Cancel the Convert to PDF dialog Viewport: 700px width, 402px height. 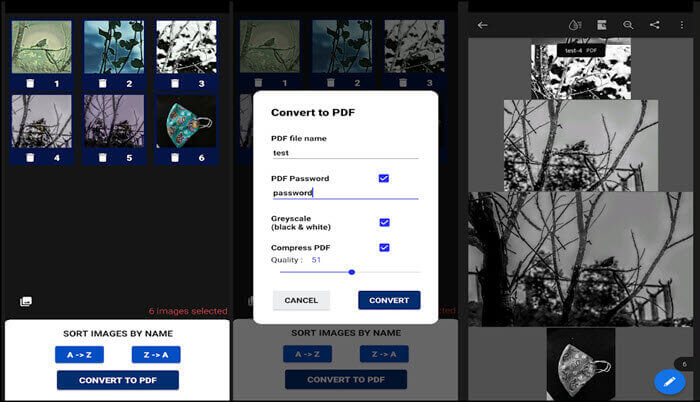(x=301, y=300)
